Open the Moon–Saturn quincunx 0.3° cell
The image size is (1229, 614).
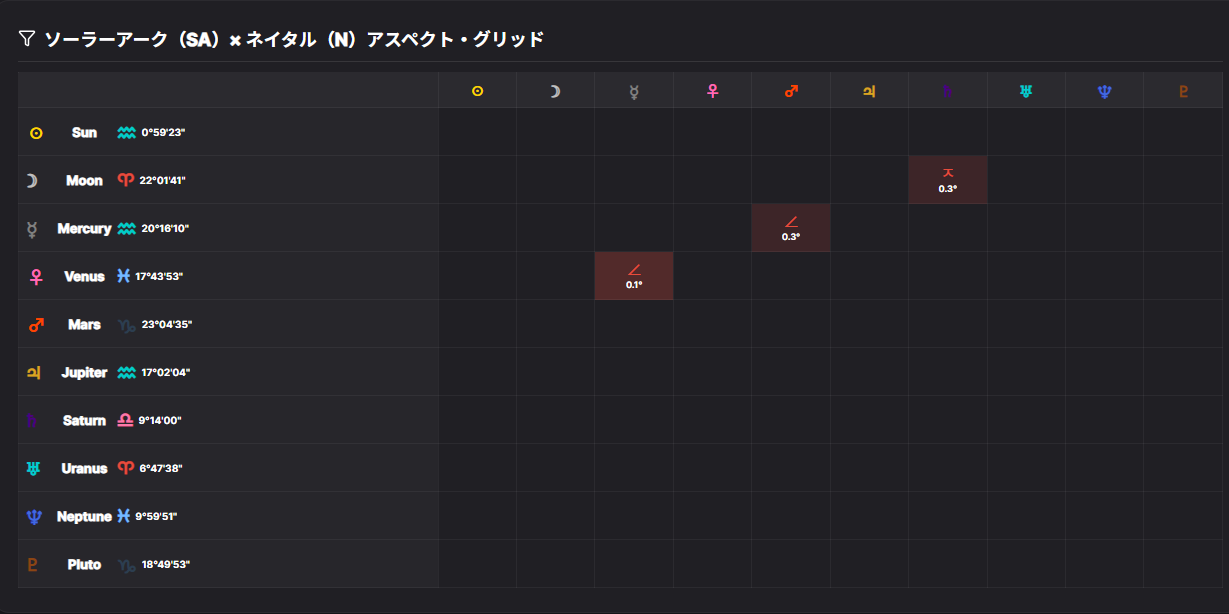(948, 180)
